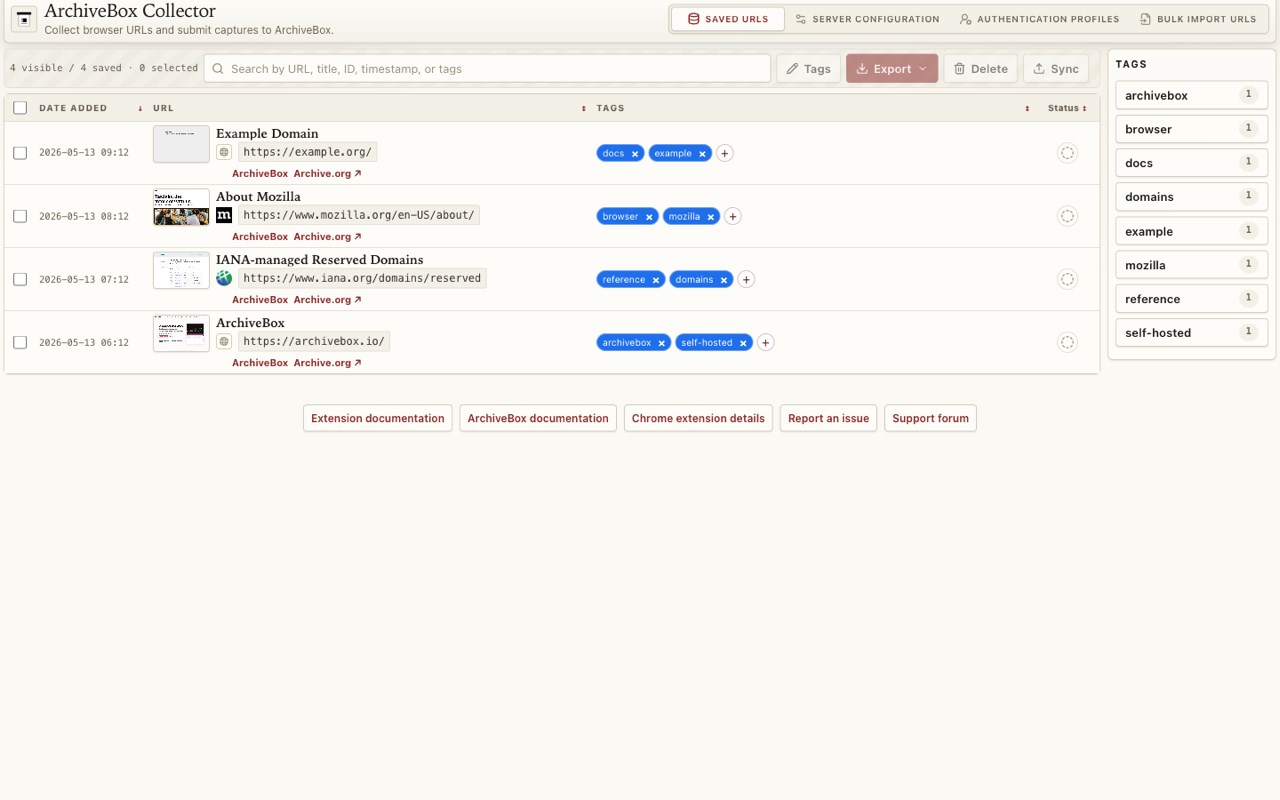Tick the IANA-managed Reserved Domains checkbox
This screenshot has height=800, width=1280.
[x=20, y=279]
